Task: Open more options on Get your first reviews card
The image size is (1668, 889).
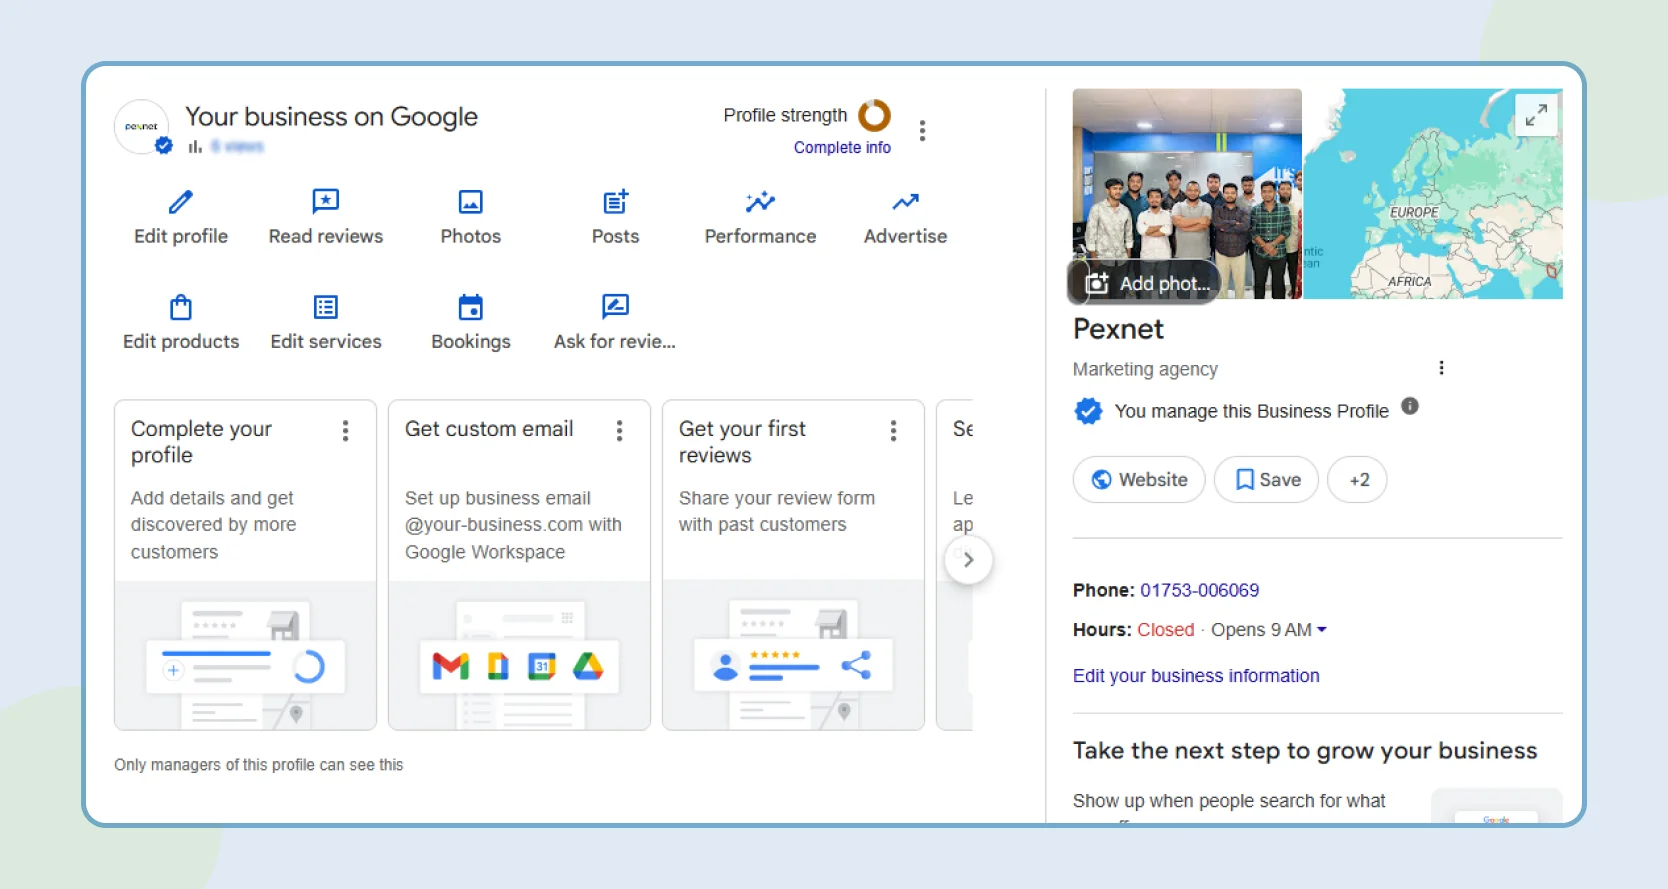Action: tap(894, 431)
